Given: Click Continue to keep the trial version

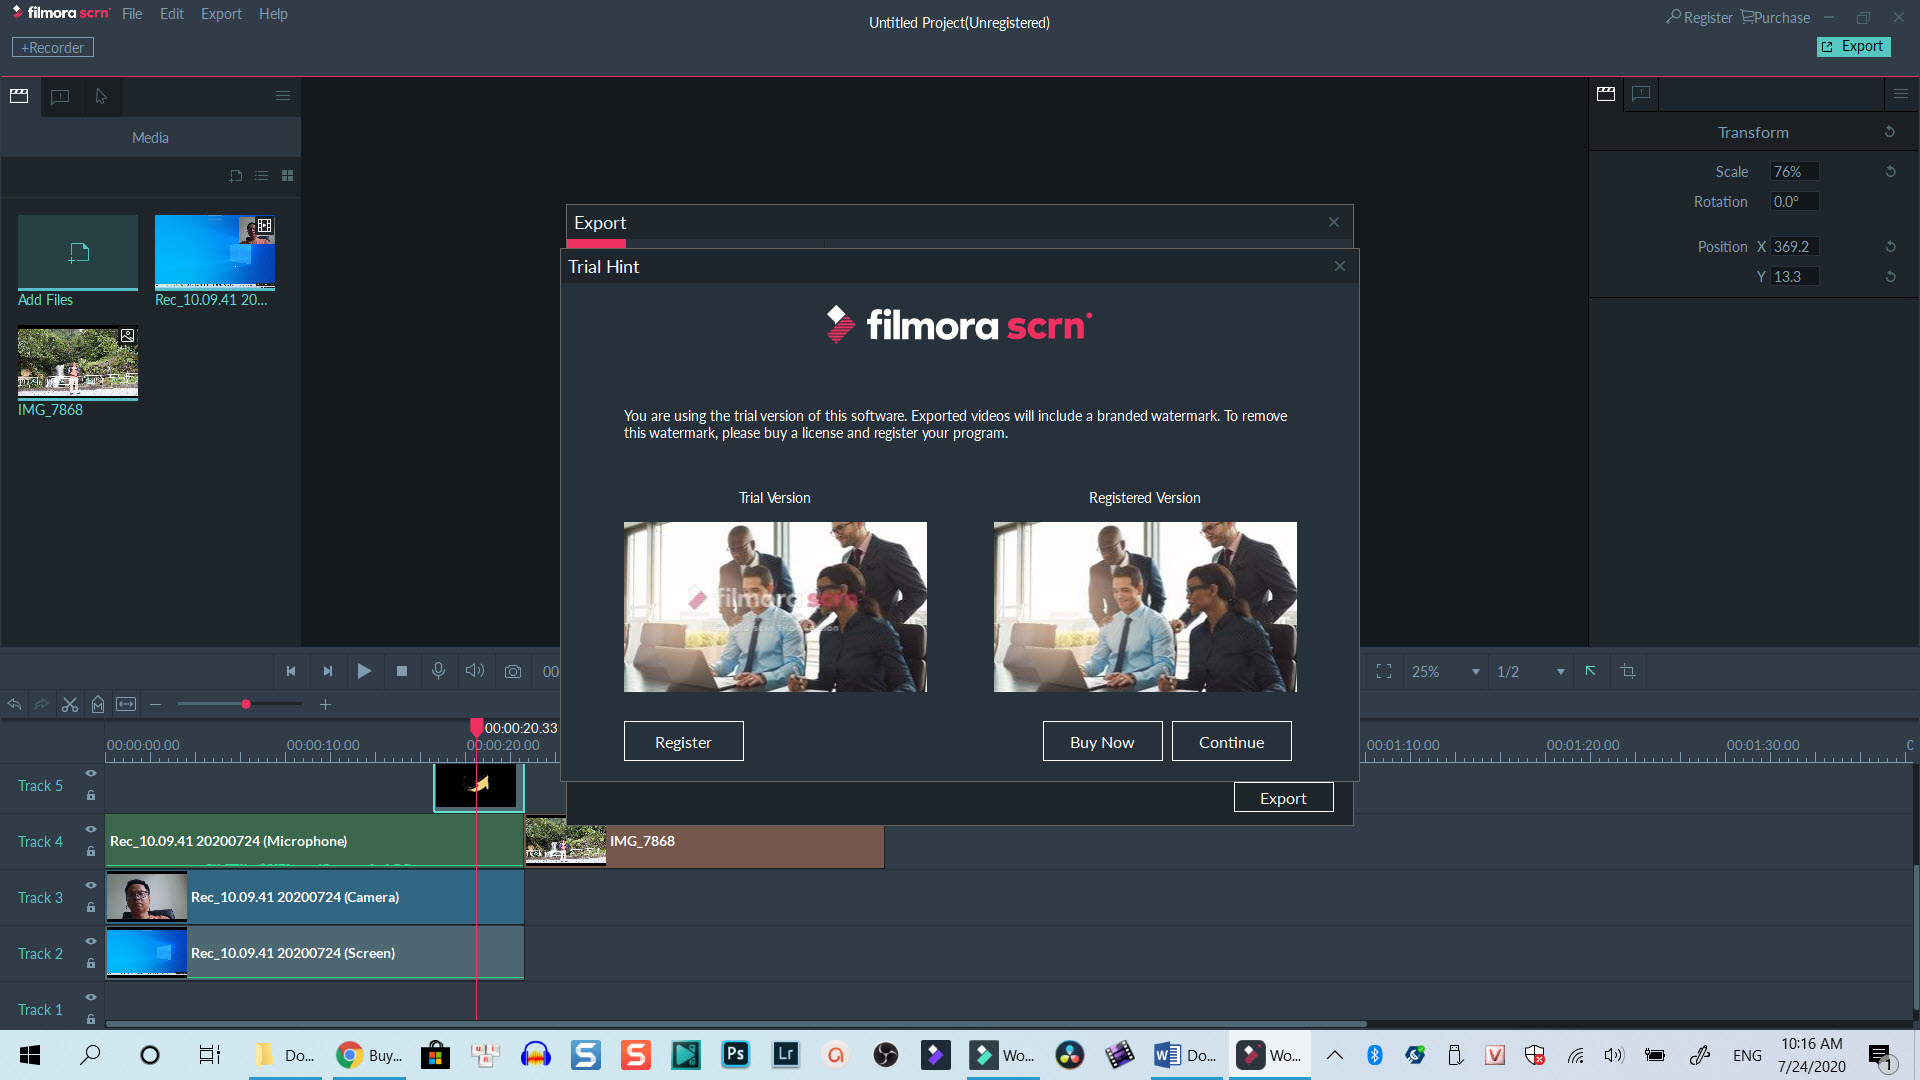Looking at the screenshot, I should coord(1231,741).
